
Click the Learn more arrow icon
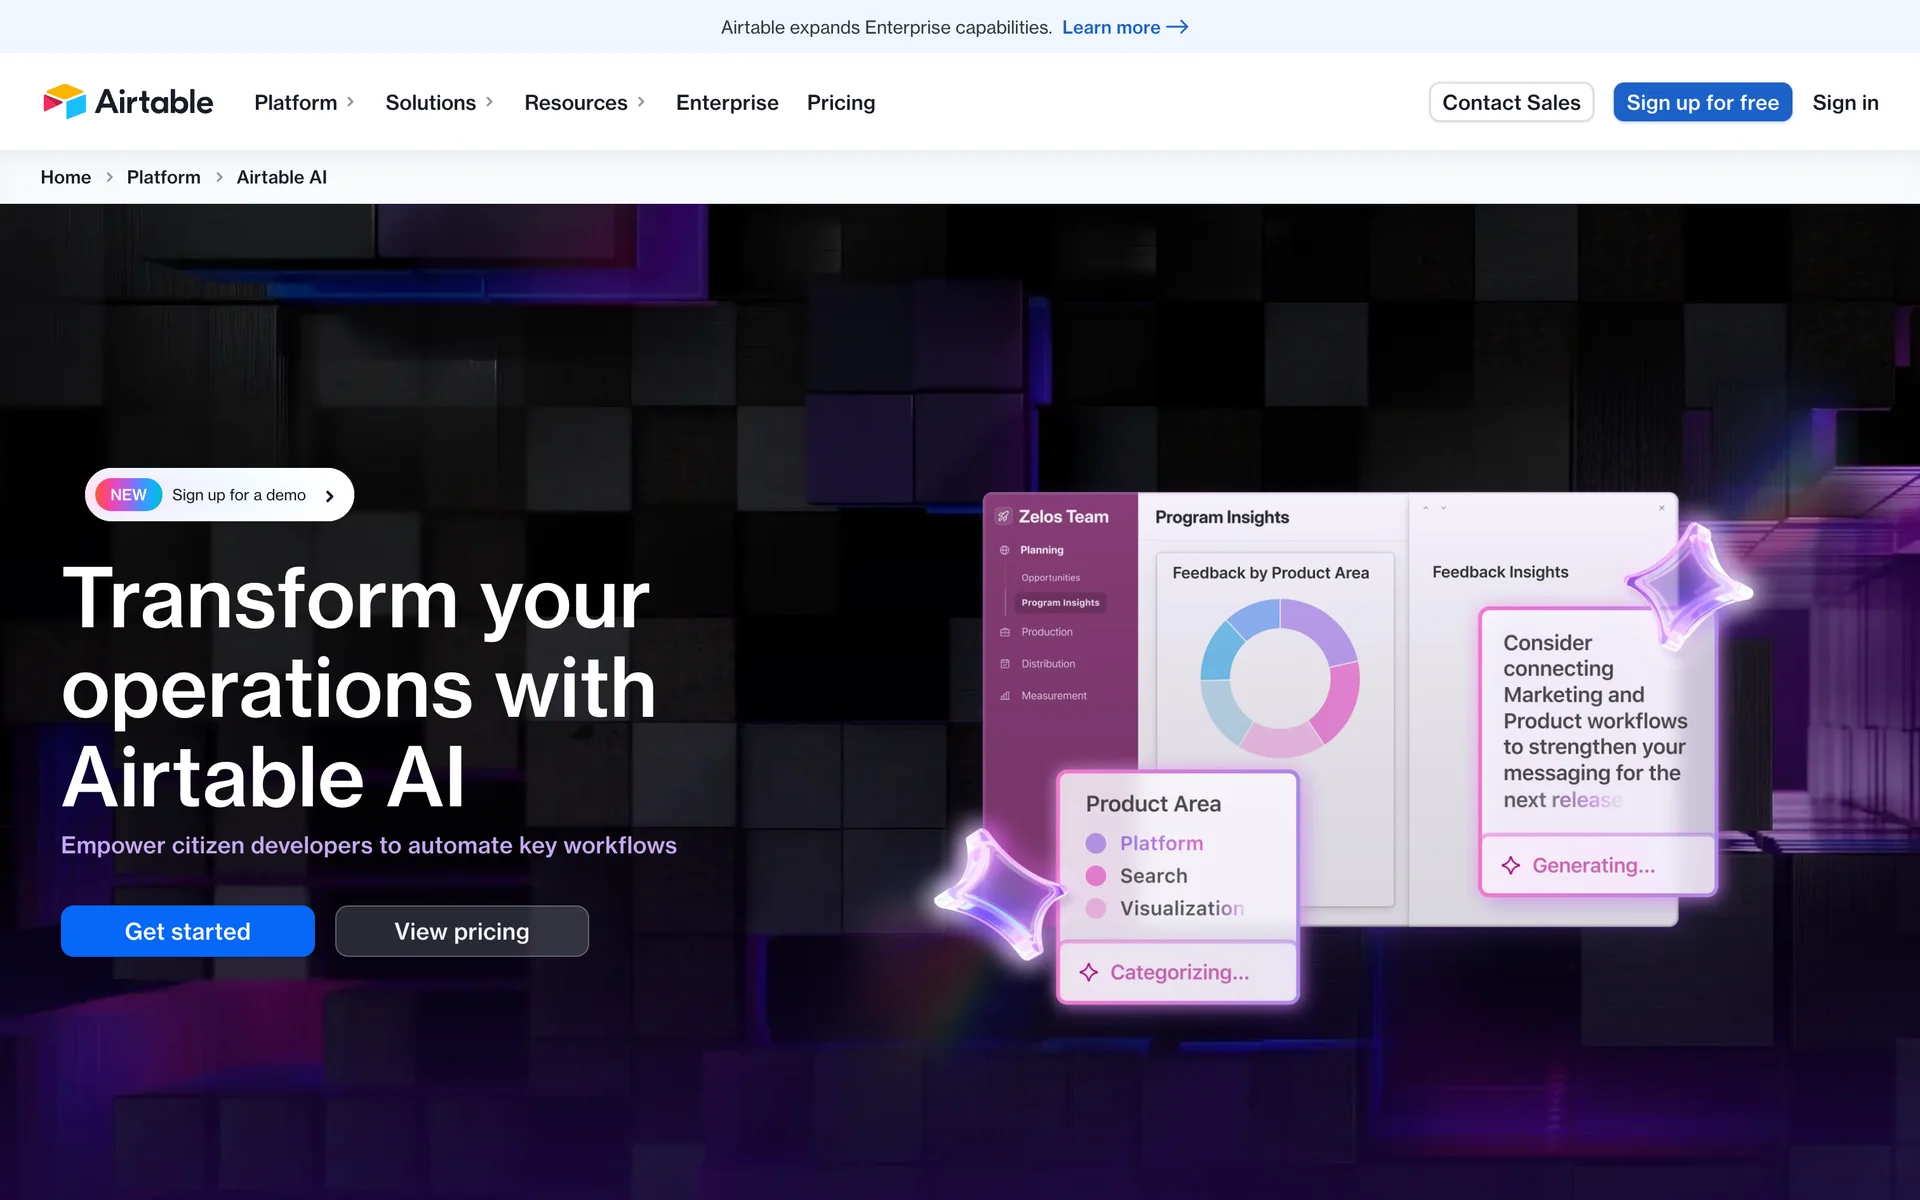[1177, 27]
